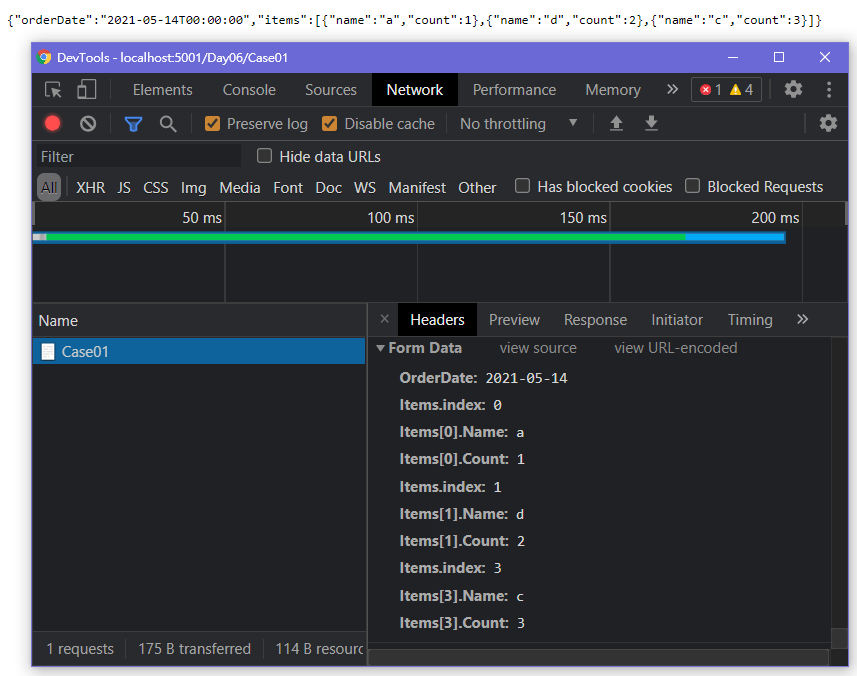Minimize the DevTools window

[733, 57]
